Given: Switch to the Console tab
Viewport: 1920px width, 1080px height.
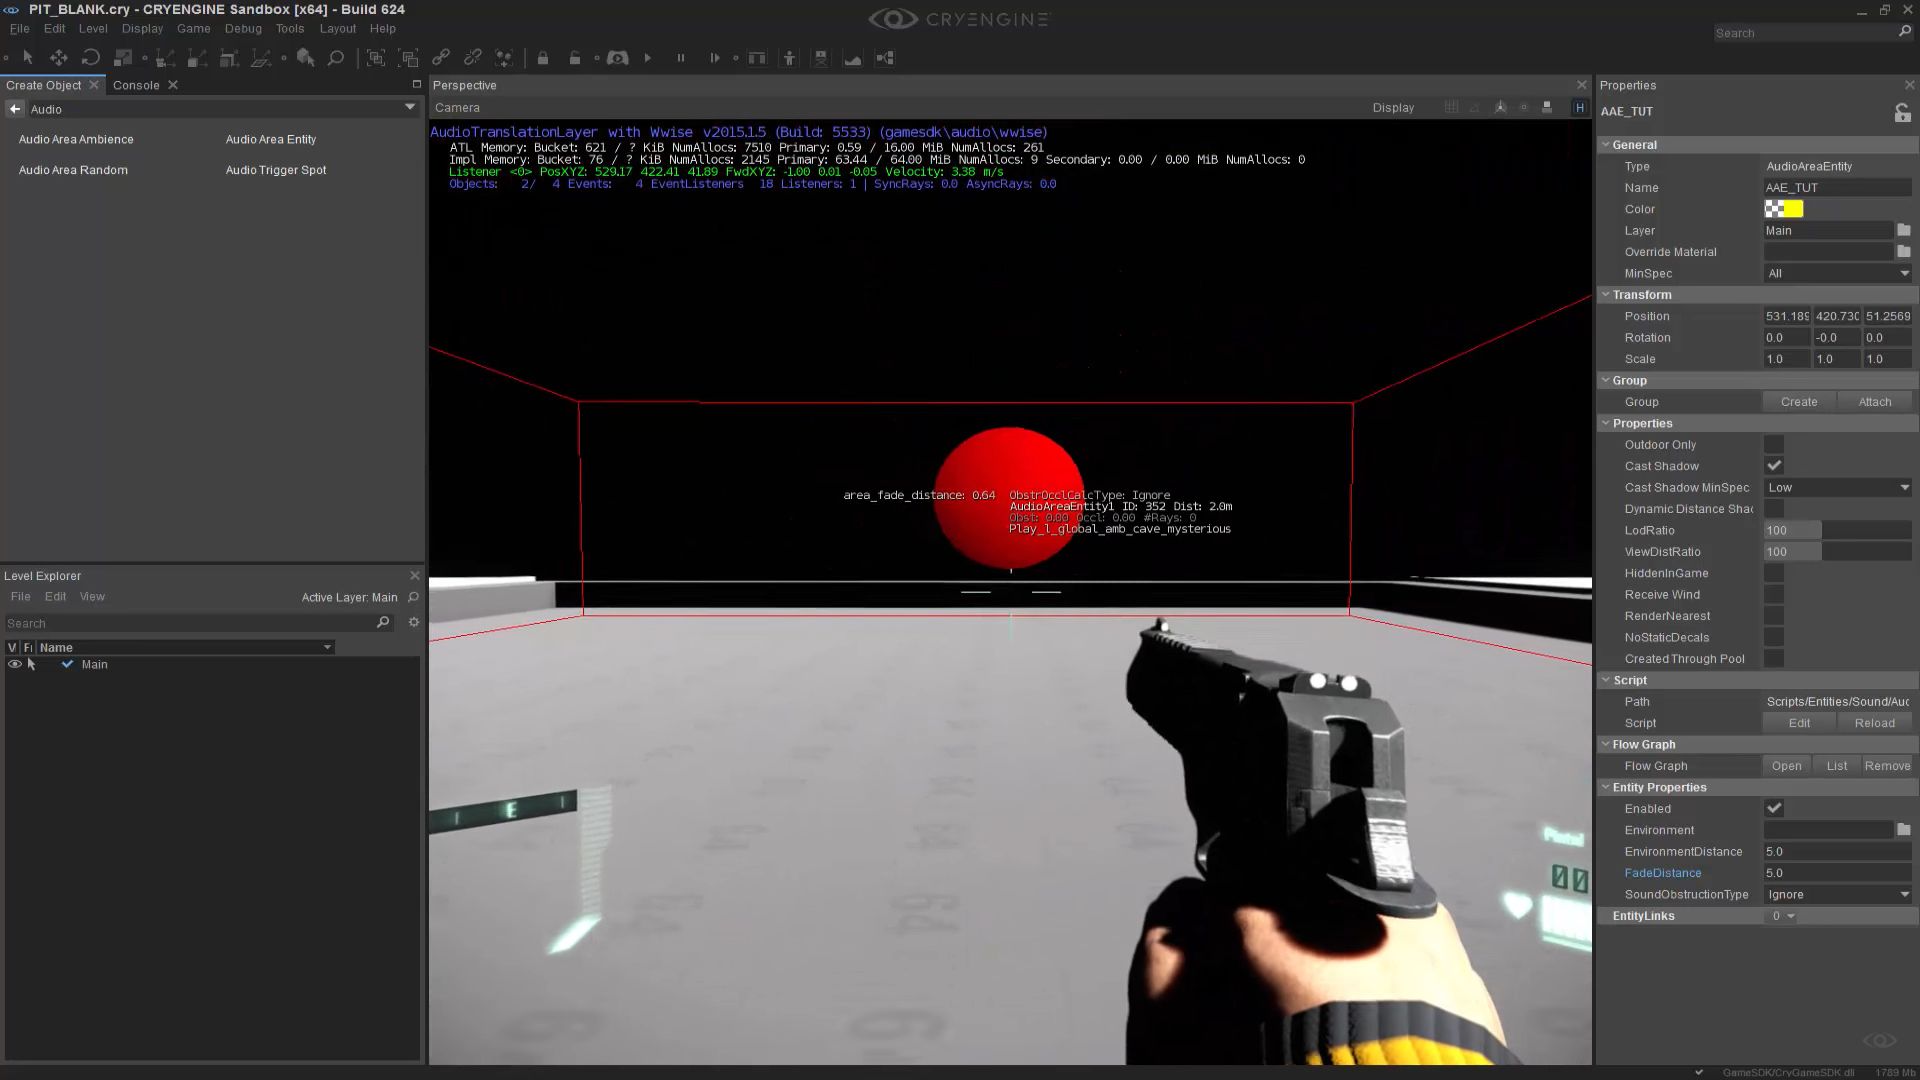Looking at the screenshot, I should [136, 85].
